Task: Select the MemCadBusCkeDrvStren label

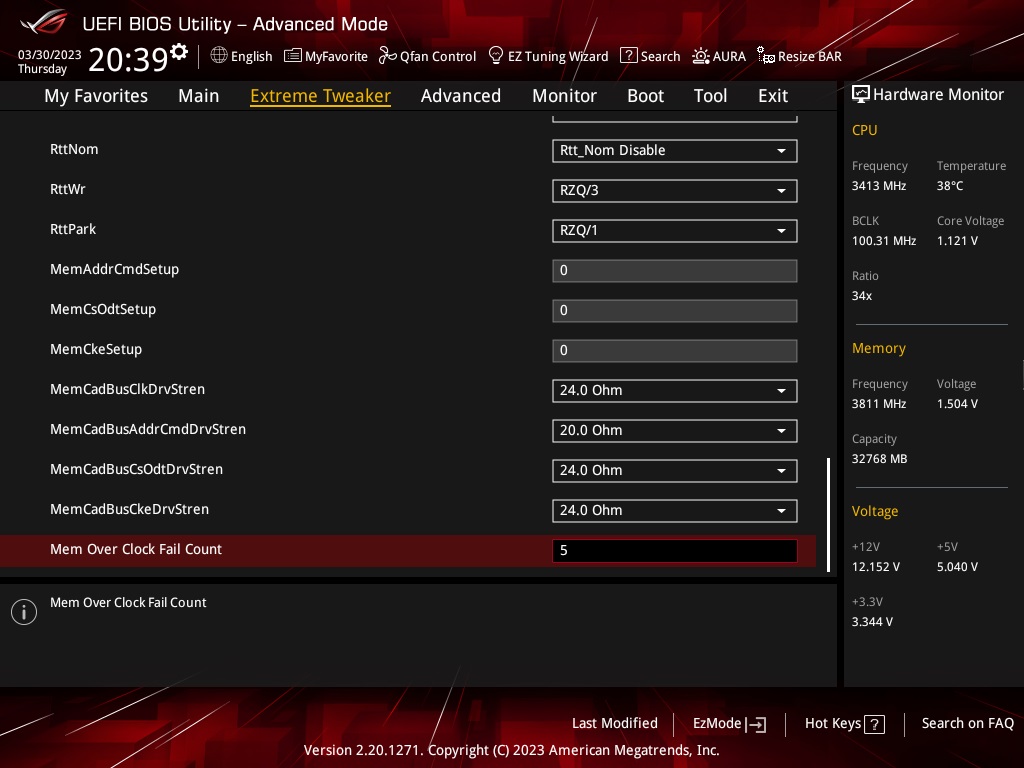Action: tap(129, 509)
